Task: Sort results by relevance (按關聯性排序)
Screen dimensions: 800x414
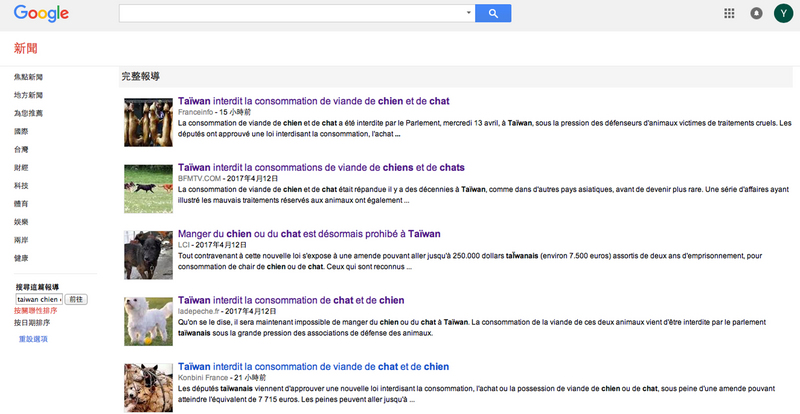Action: 36,311
